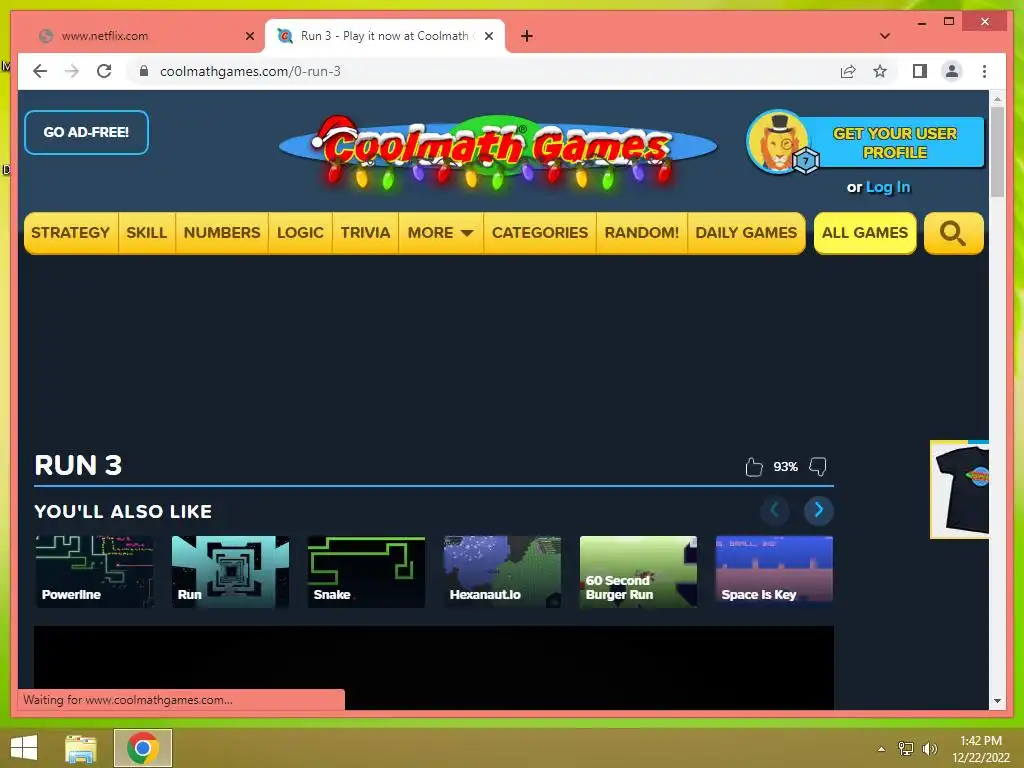Open the LOGIC games menu
The height and width of the screenshot is (768, 1024).
(300, 233)
